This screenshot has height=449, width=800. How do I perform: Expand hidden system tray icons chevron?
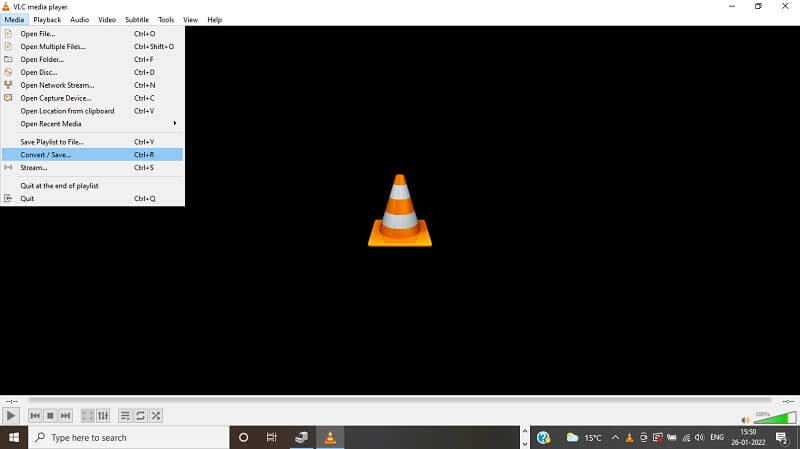pos(615,437)
